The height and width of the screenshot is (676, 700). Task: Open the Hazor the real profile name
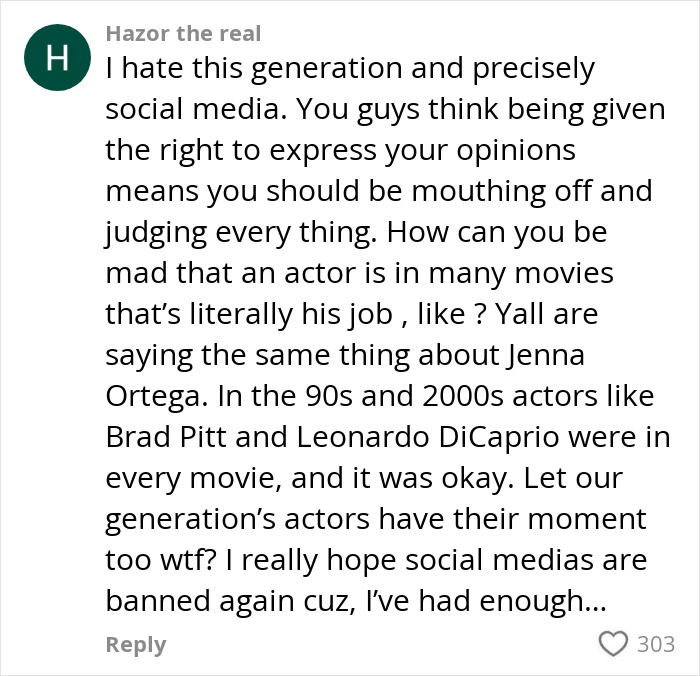pos(183,34)
